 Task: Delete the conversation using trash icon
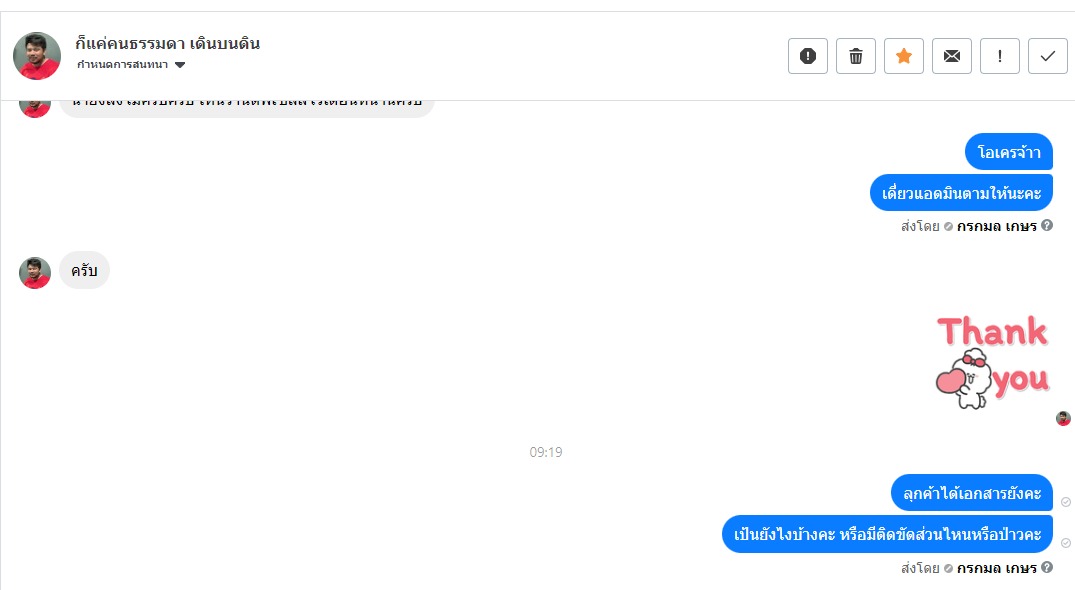coord(856,56)
